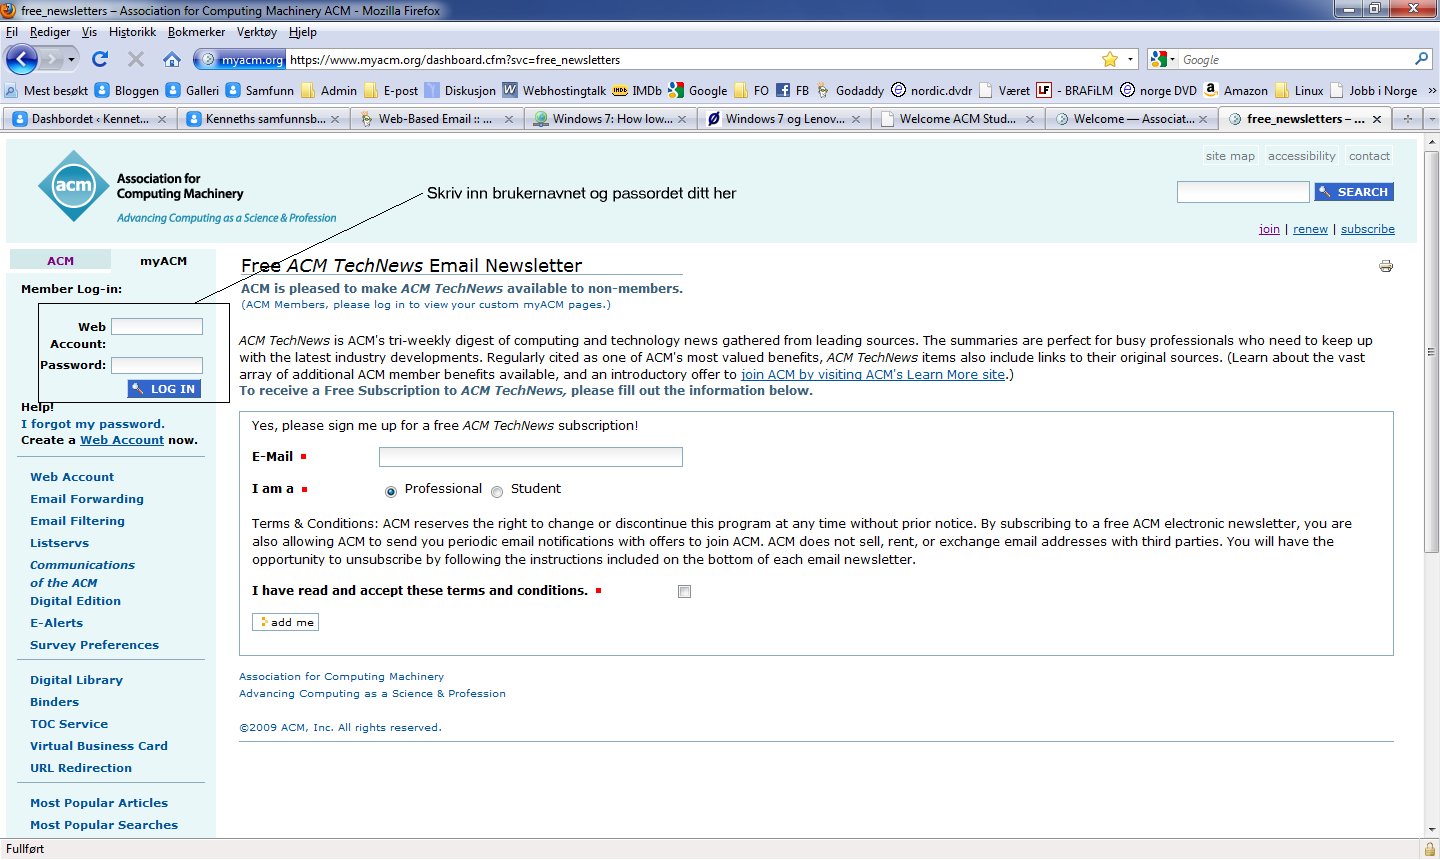Screen dimensions: 1440x860
Task: Click the myacm.org site identity button
Action: 240,59
